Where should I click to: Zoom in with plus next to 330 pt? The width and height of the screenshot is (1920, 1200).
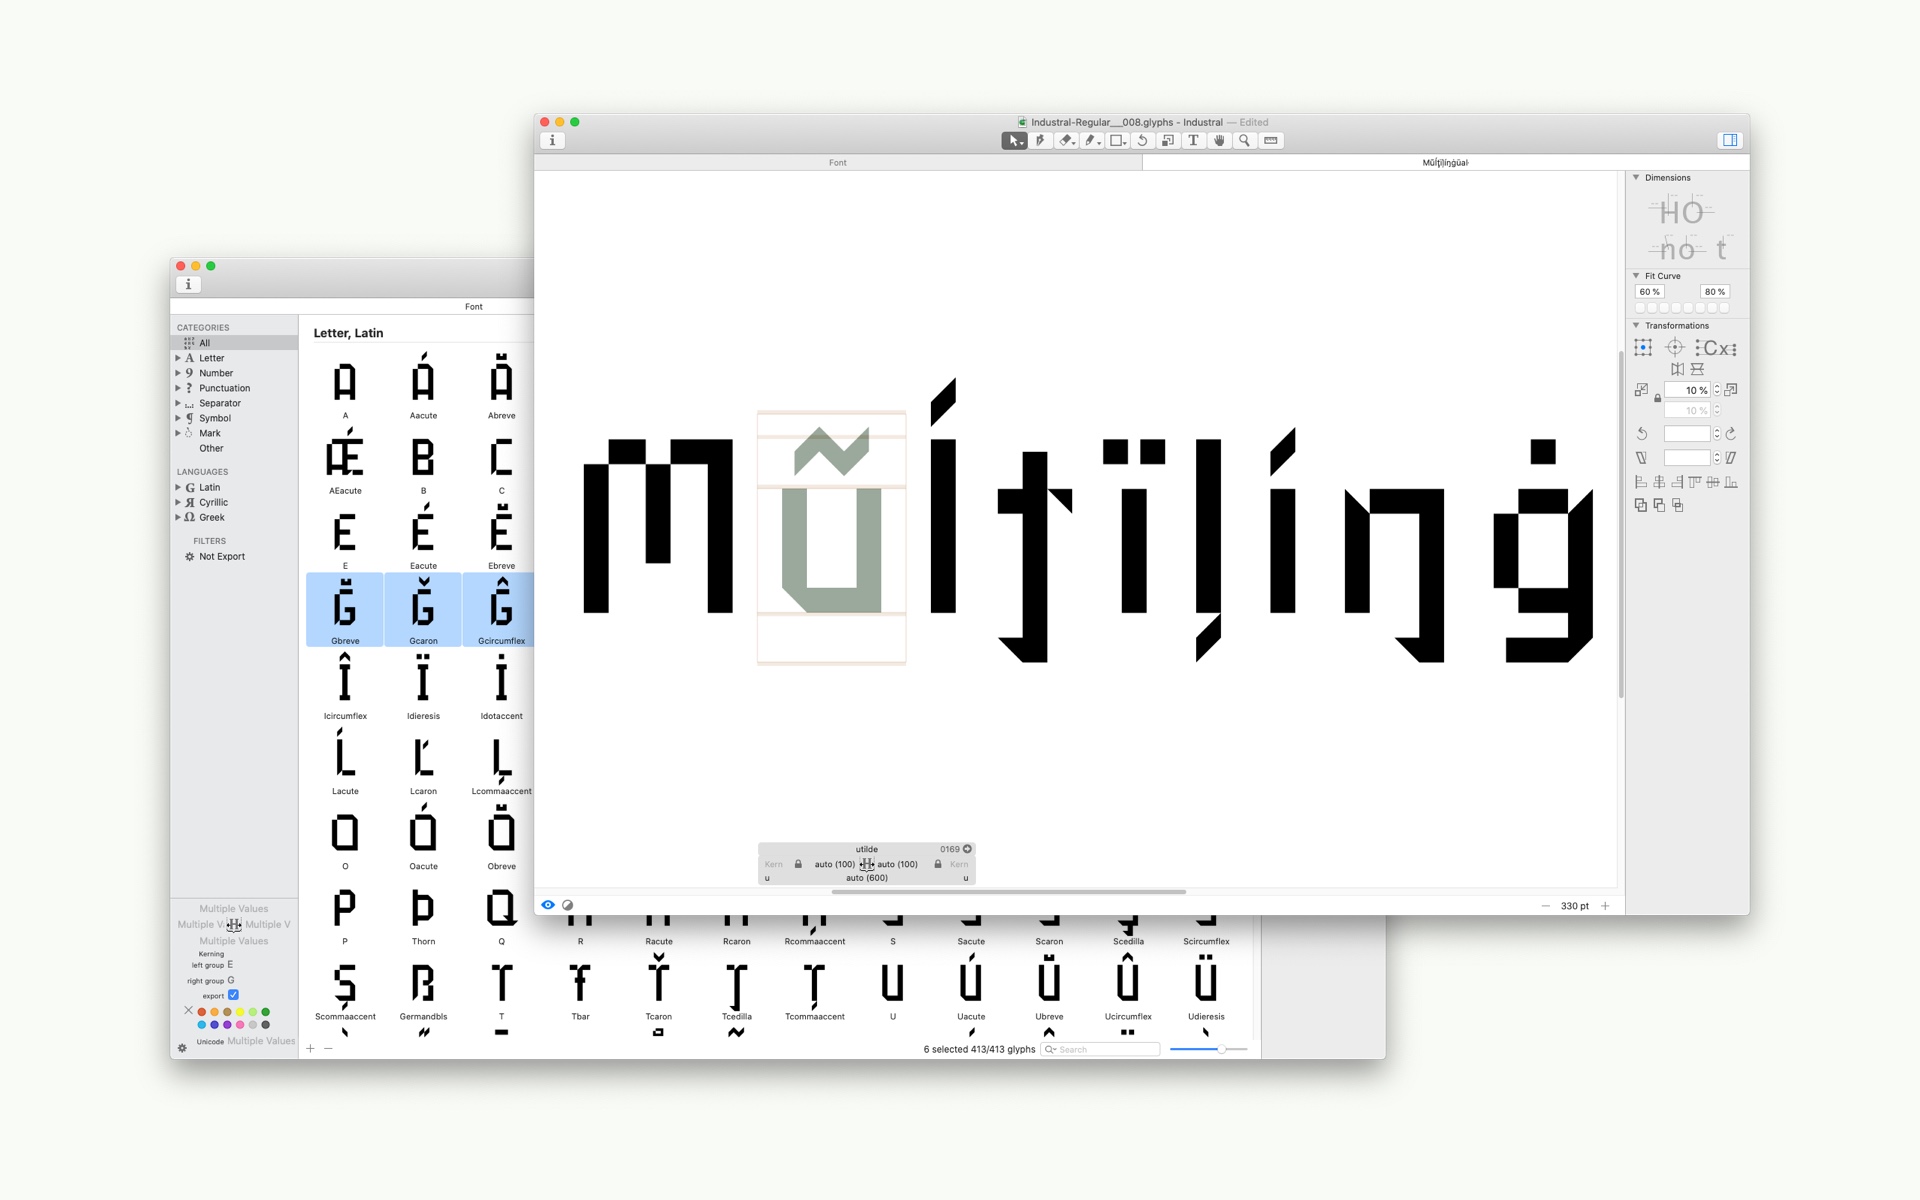[x=1605, y=906]
